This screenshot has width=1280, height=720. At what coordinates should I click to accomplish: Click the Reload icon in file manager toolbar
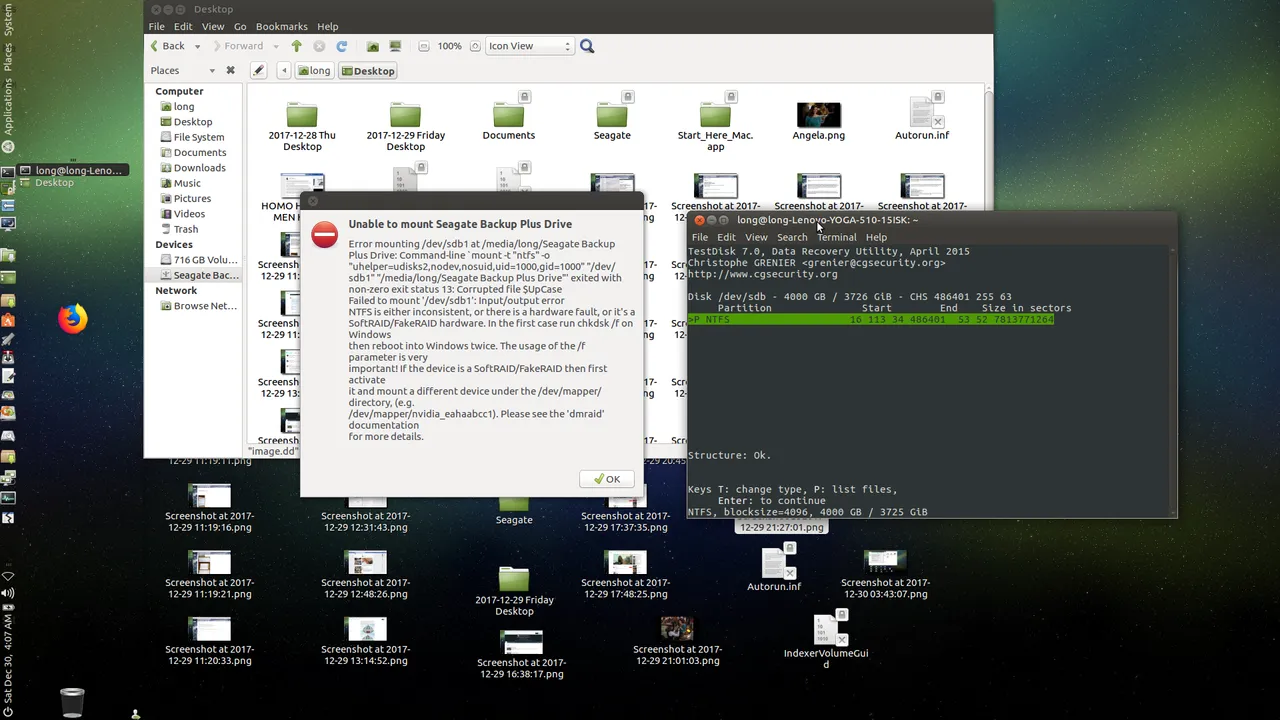click(x=342, y=46)
